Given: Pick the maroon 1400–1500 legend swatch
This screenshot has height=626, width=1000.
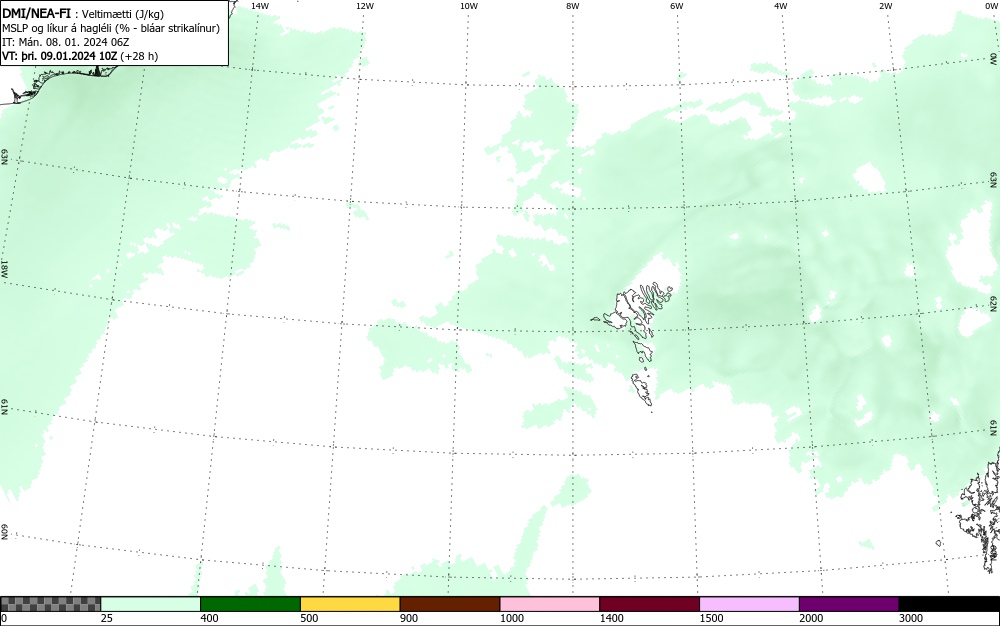Looking at the screenshot, I should (649, 604).
